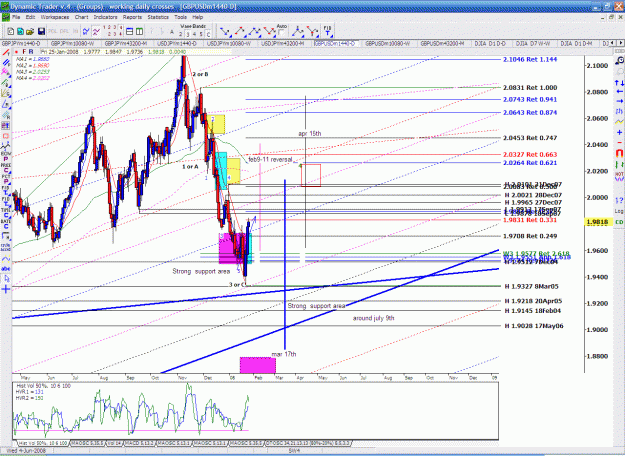625x456 pixels.
Task: Switch to GBPUSDm43200-M chart tab
Action: (442, 43)
